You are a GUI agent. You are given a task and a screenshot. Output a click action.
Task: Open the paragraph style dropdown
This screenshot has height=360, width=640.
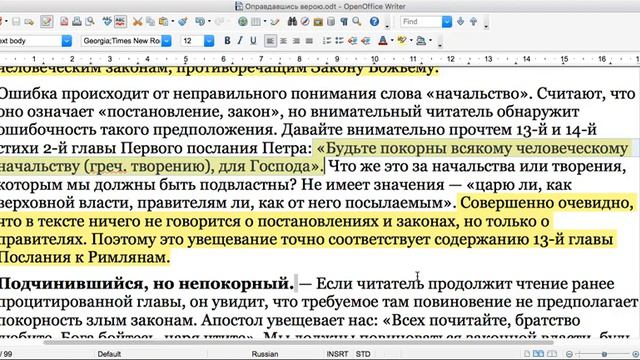(x=67, y=41)
